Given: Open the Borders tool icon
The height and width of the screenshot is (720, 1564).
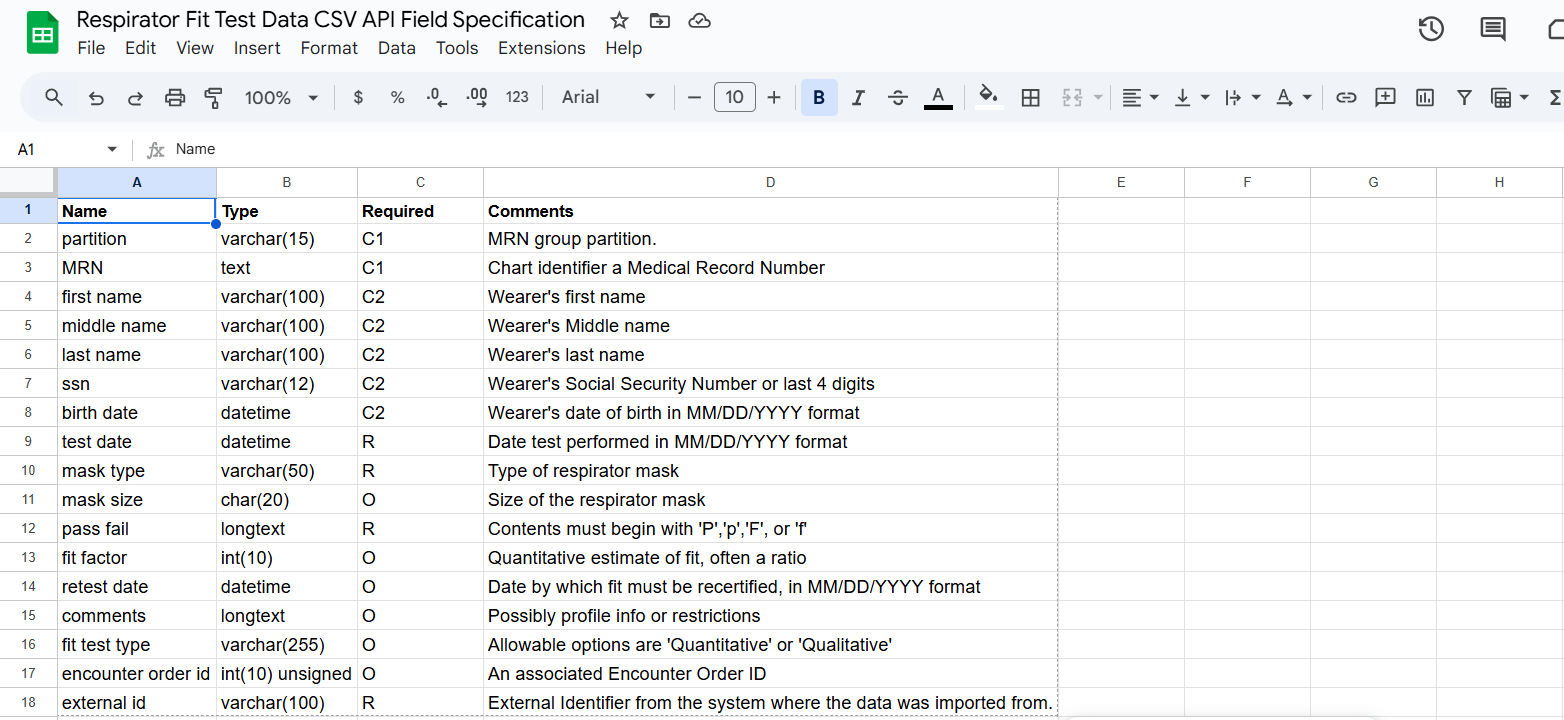Looking at the screenshot, I should (x=1030, y=97).
